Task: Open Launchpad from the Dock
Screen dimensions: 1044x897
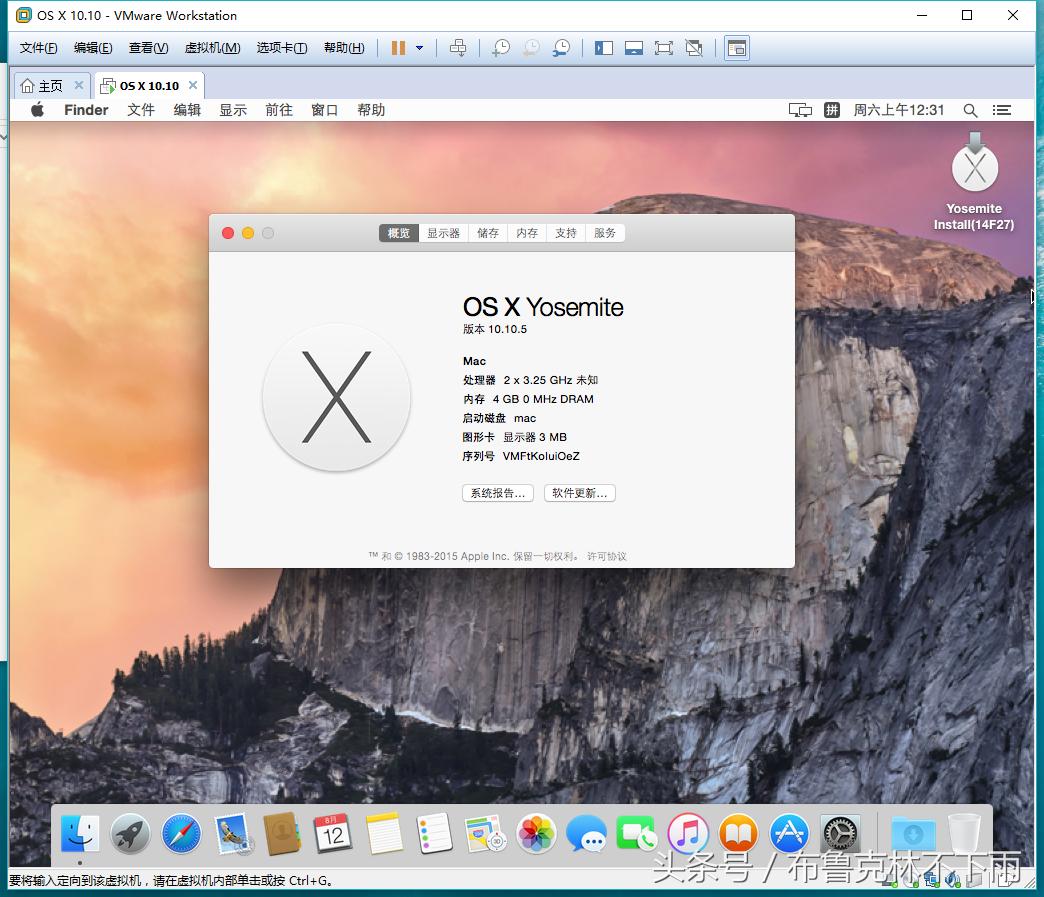Action: 130,833
